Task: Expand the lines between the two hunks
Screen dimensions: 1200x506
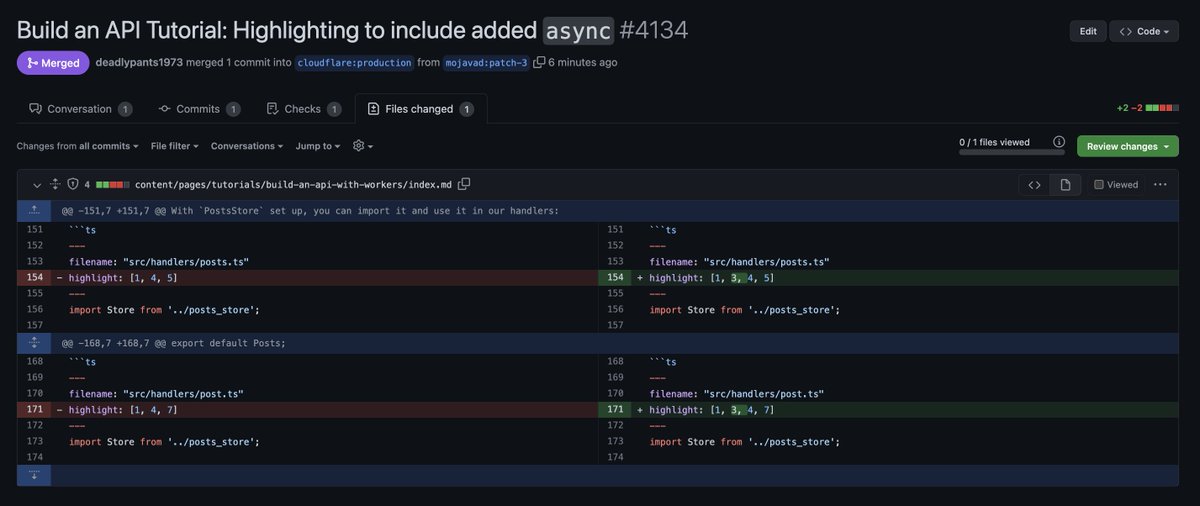Action: coord(34,343)
